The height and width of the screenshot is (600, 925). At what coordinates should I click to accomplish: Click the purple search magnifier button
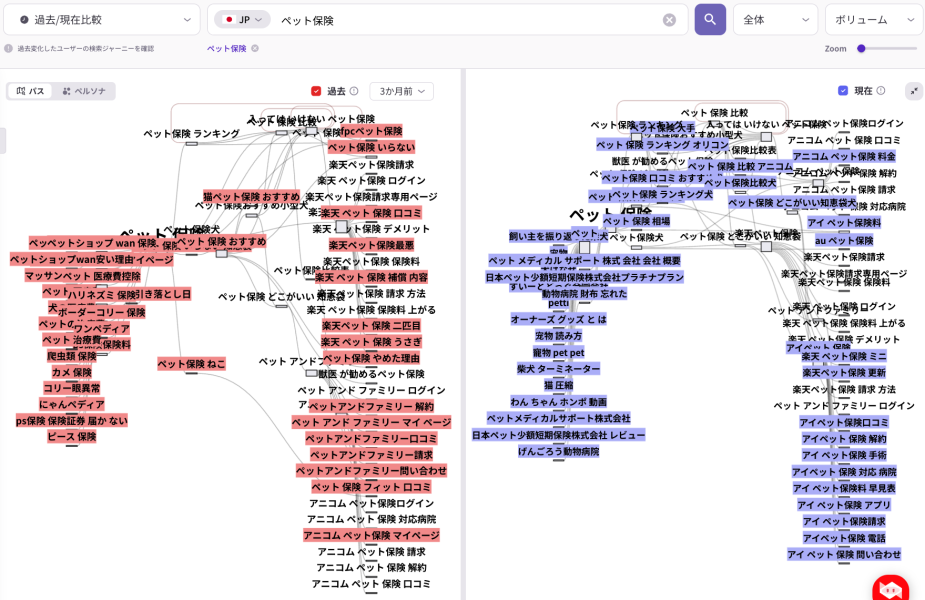click(x=710, y=19)
